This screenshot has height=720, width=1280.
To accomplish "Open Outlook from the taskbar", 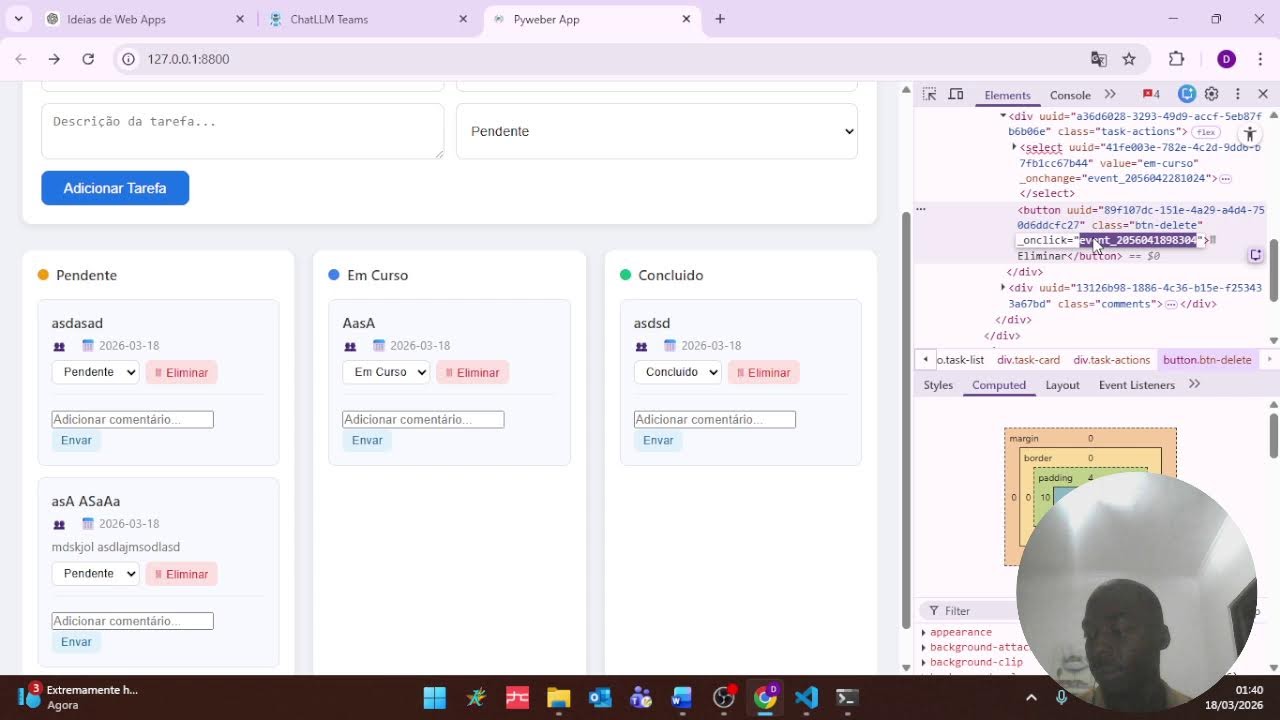I will coord(600,697).
